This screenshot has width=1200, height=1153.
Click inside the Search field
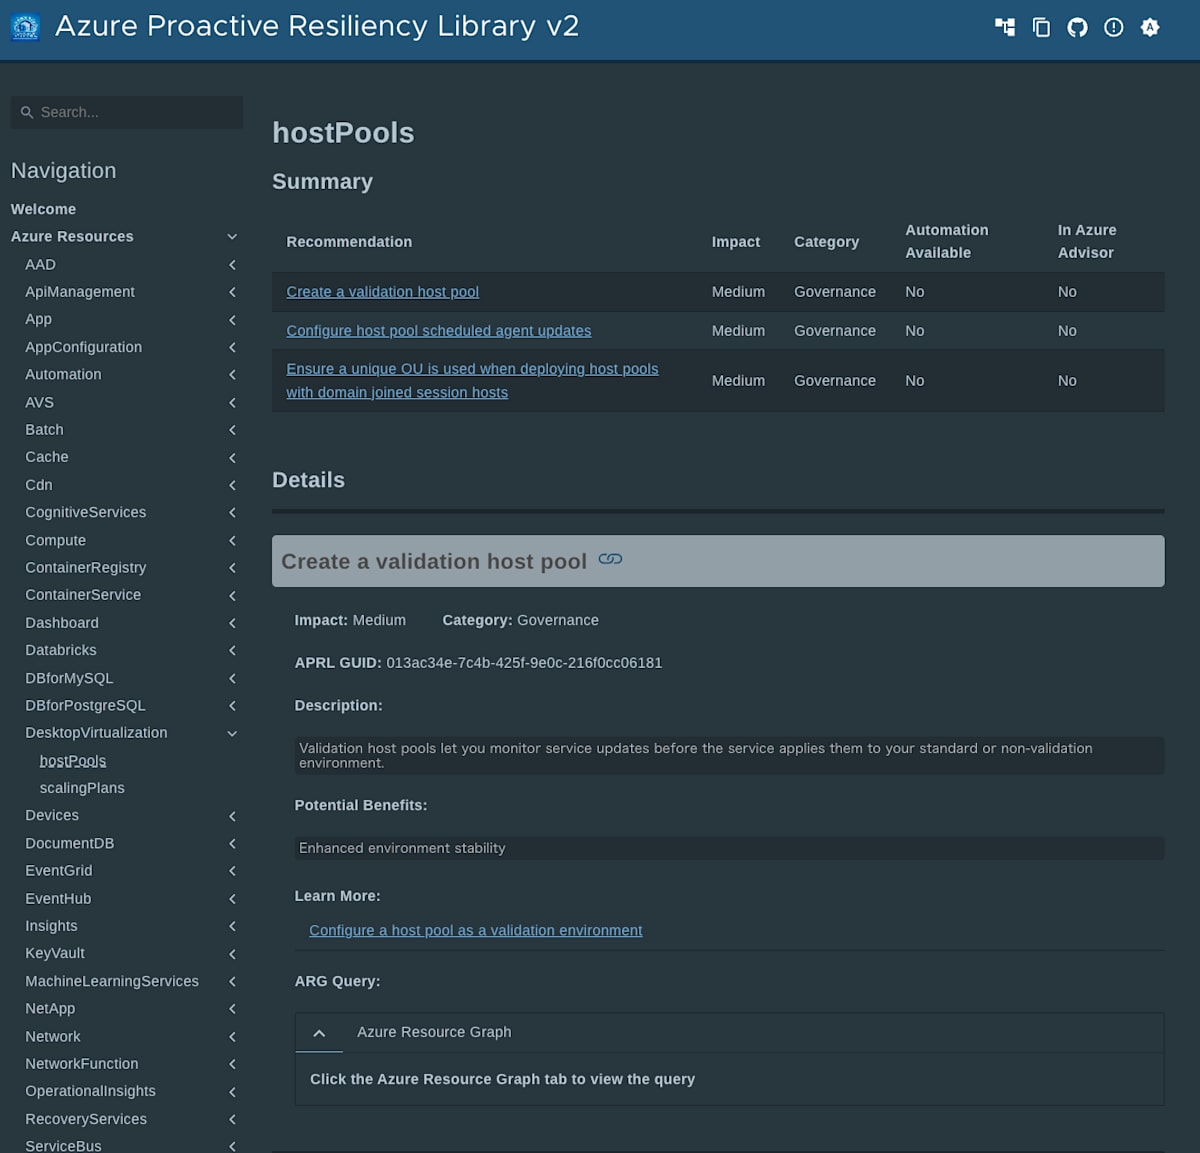pyautogui.click(x=126, y=112)
